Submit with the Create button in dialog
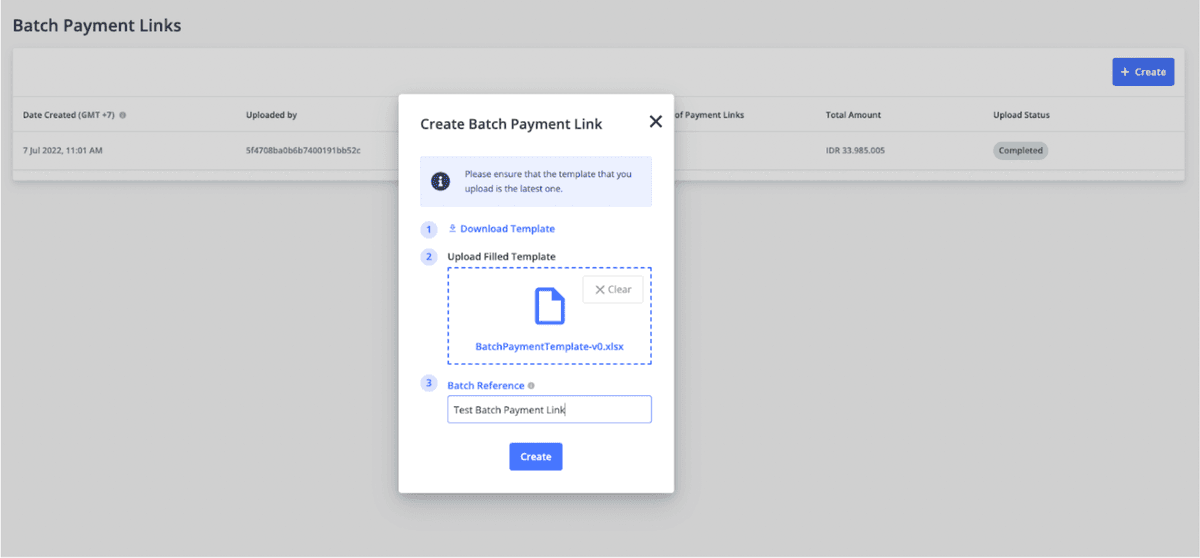The image size is (1200, 558). pos(535,457)
